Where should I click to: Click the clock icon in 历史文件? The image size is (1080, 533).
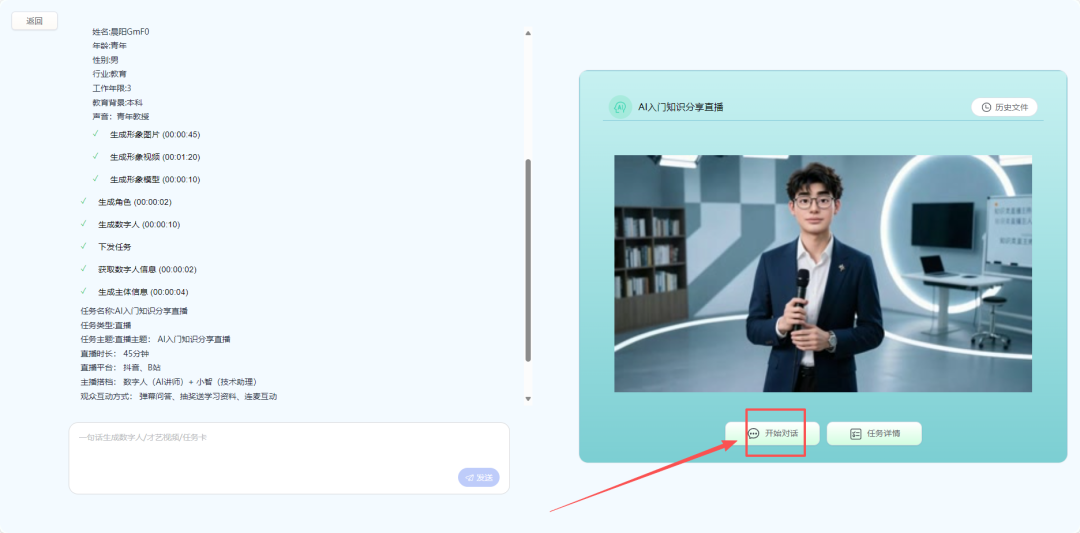click(x=986, y=107)
